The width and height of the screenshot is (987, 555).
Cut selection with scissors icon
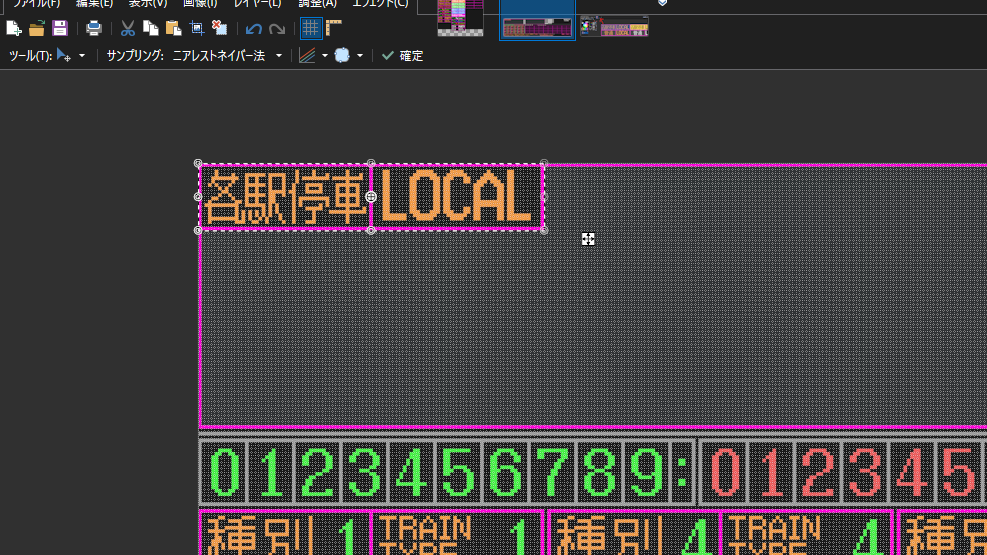click(x=127, y=28)
